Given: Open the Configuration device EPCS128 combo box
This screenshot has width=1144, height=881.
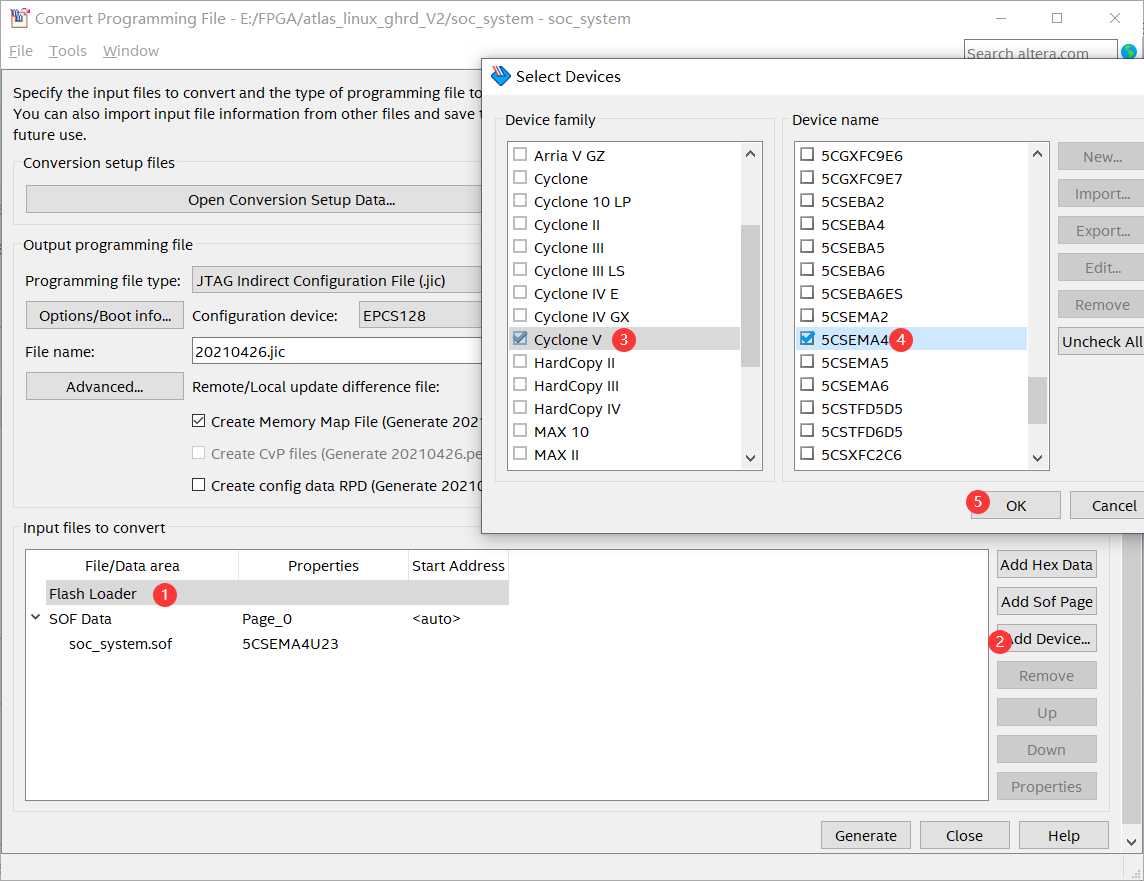Looking at the screenshot, I should [420, 316].
